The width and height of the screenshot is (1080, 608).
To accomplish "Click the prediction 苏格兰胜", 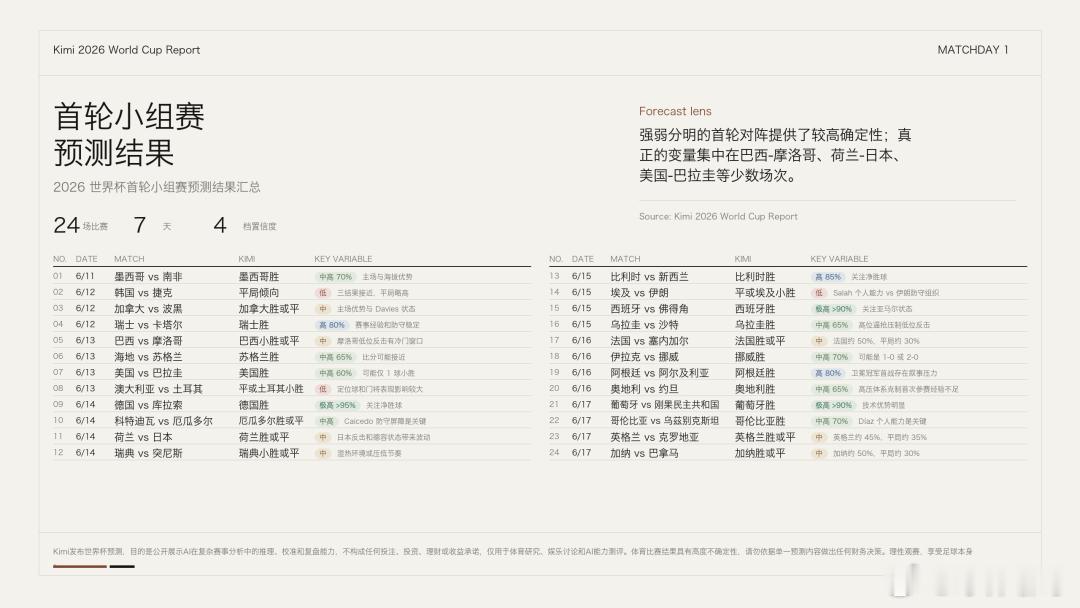I will click(259, 357).
